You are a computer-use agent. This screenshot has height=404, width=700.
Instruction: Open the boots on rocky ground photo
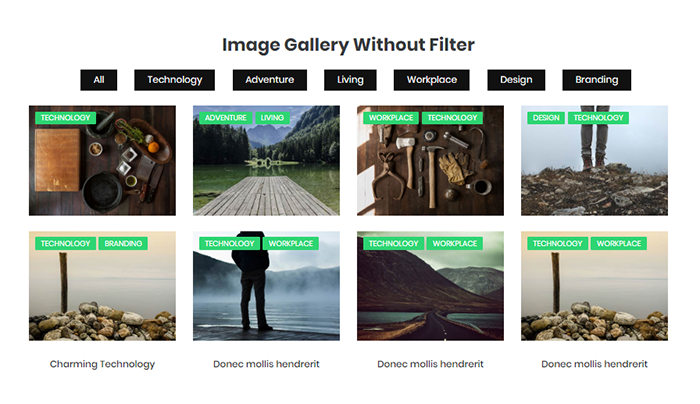tap(594, 170)
